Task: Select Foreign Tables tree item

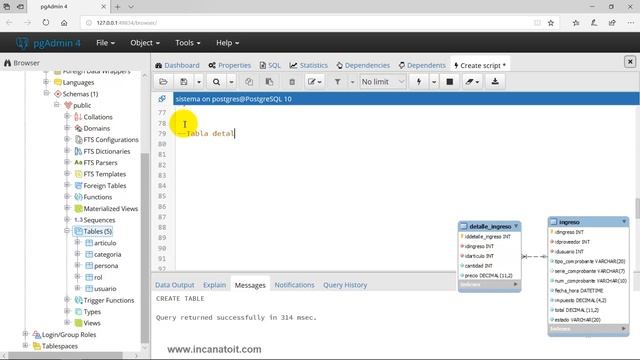Action: [x=104, y=185]
